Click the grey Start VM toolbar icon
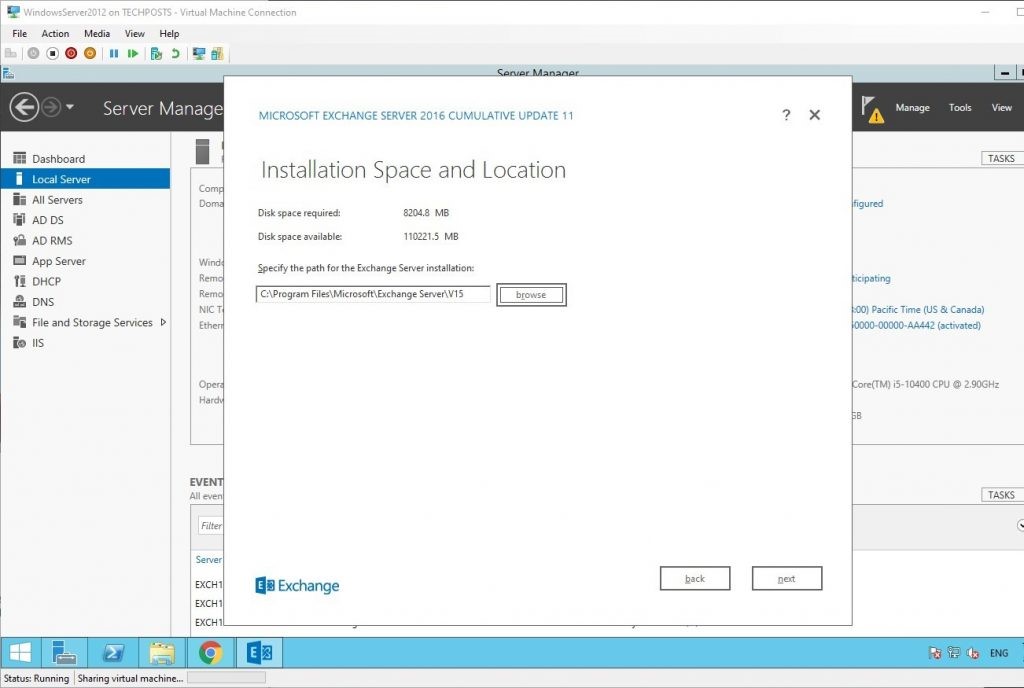This screenshot has height=688, width=1024. coord(33,54)
